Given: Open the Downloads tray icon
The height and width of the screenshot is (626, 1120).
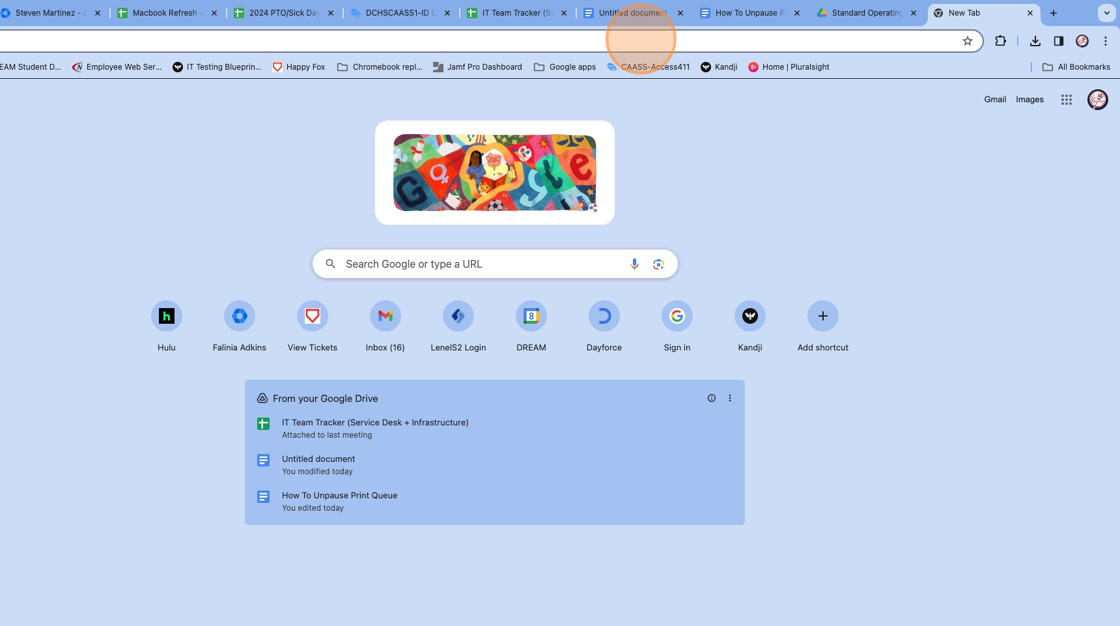Looking at the screenshot, I should (x=1035, y=41).
